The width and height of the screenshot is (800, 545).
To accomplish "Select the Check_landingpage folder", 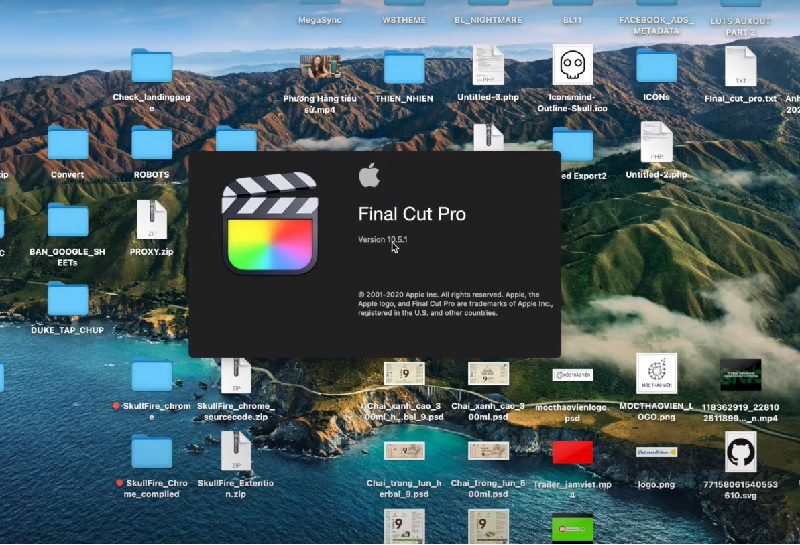I will point(152,66).
